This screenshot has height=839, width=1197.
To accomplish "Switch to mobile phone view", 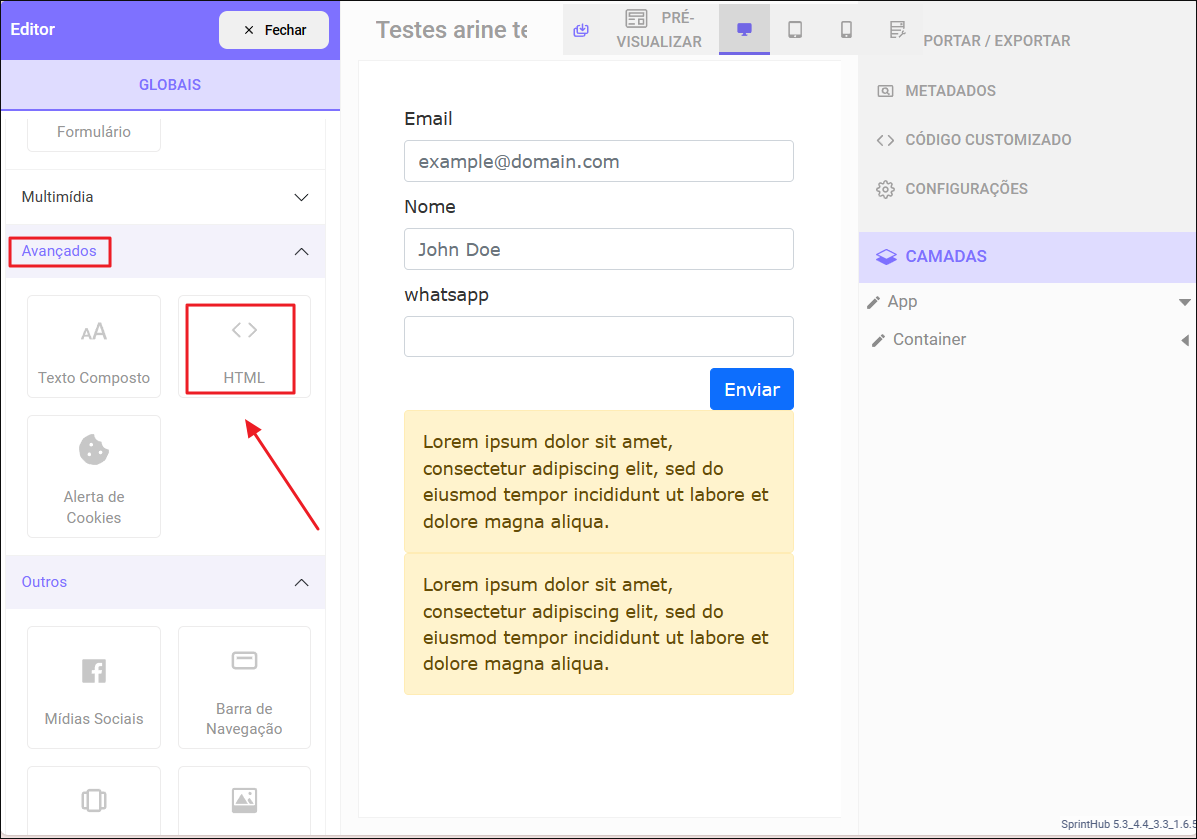I will (846, 30).
